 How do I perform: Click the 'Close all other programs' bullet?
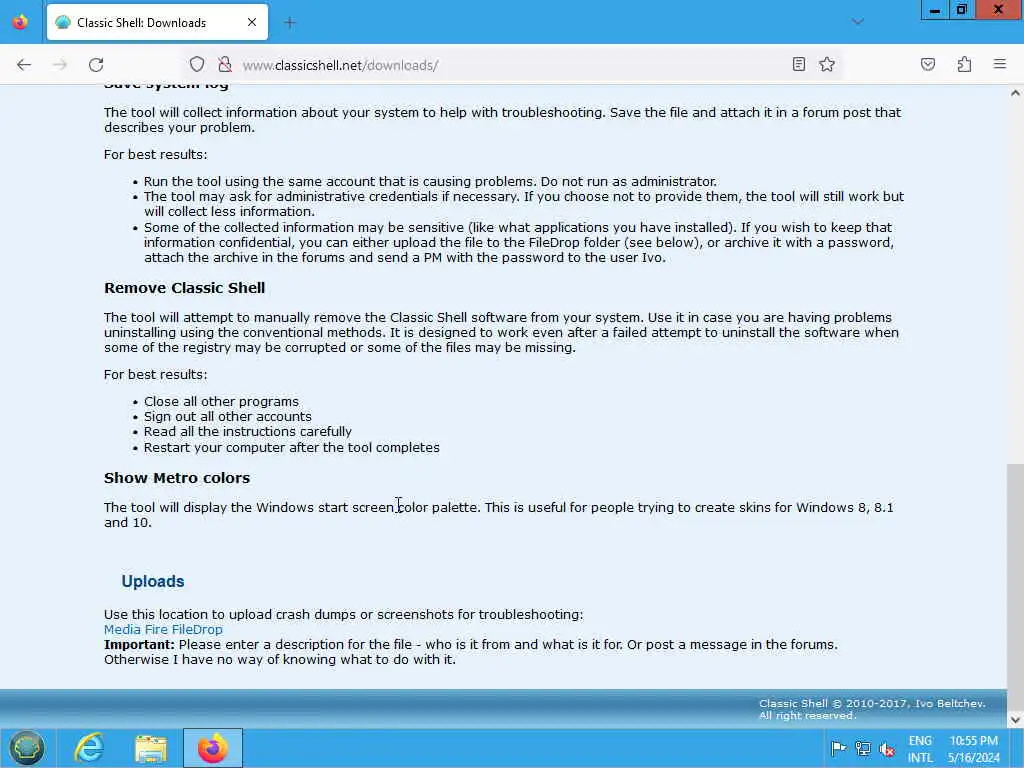[221, 402]
